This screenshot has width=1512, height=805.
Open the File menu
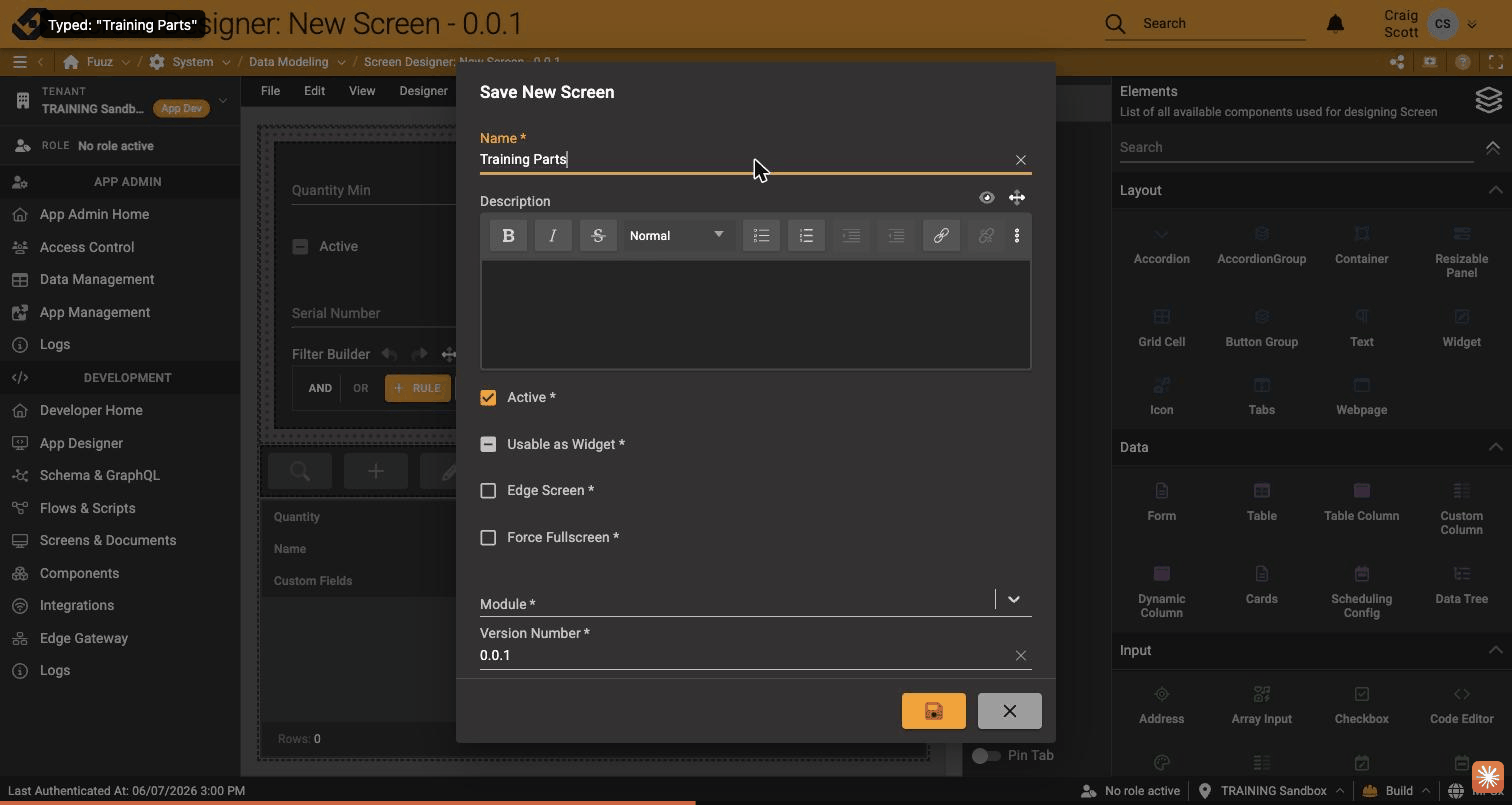click(x=270, y=91)
